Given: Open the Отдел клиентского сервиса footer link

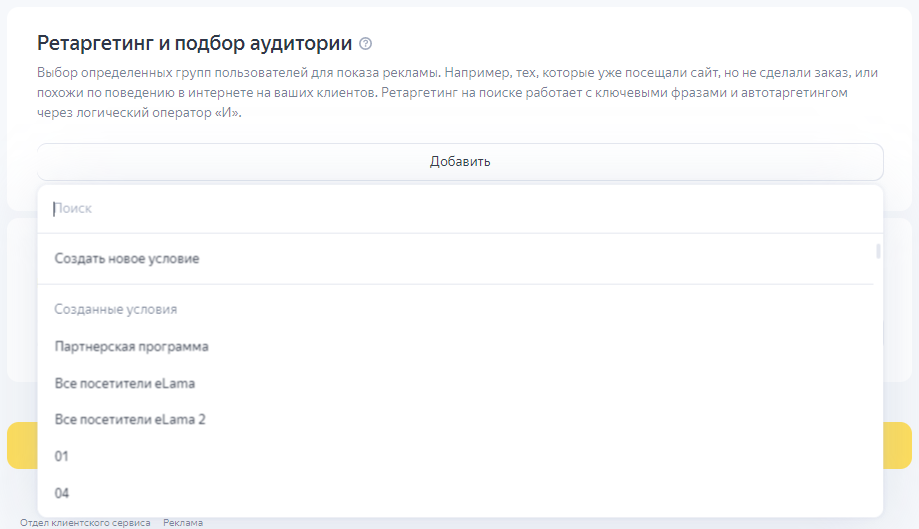Looking at the screenshot, I should tap(85, 523).
